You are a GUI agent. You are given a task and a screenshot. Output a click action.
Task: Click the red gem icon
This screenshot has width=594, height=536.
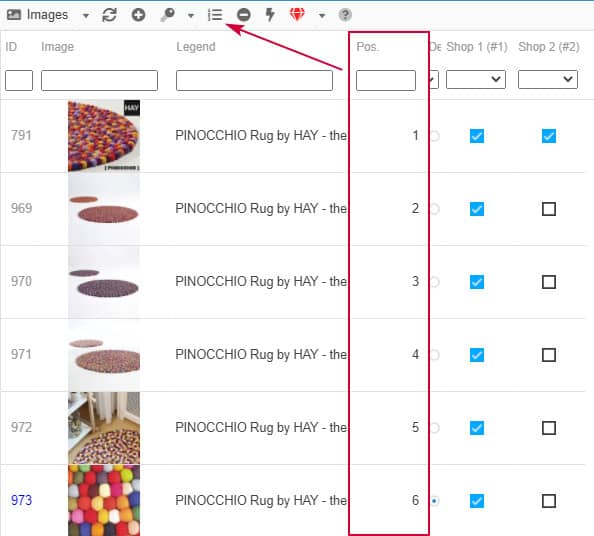297,15
